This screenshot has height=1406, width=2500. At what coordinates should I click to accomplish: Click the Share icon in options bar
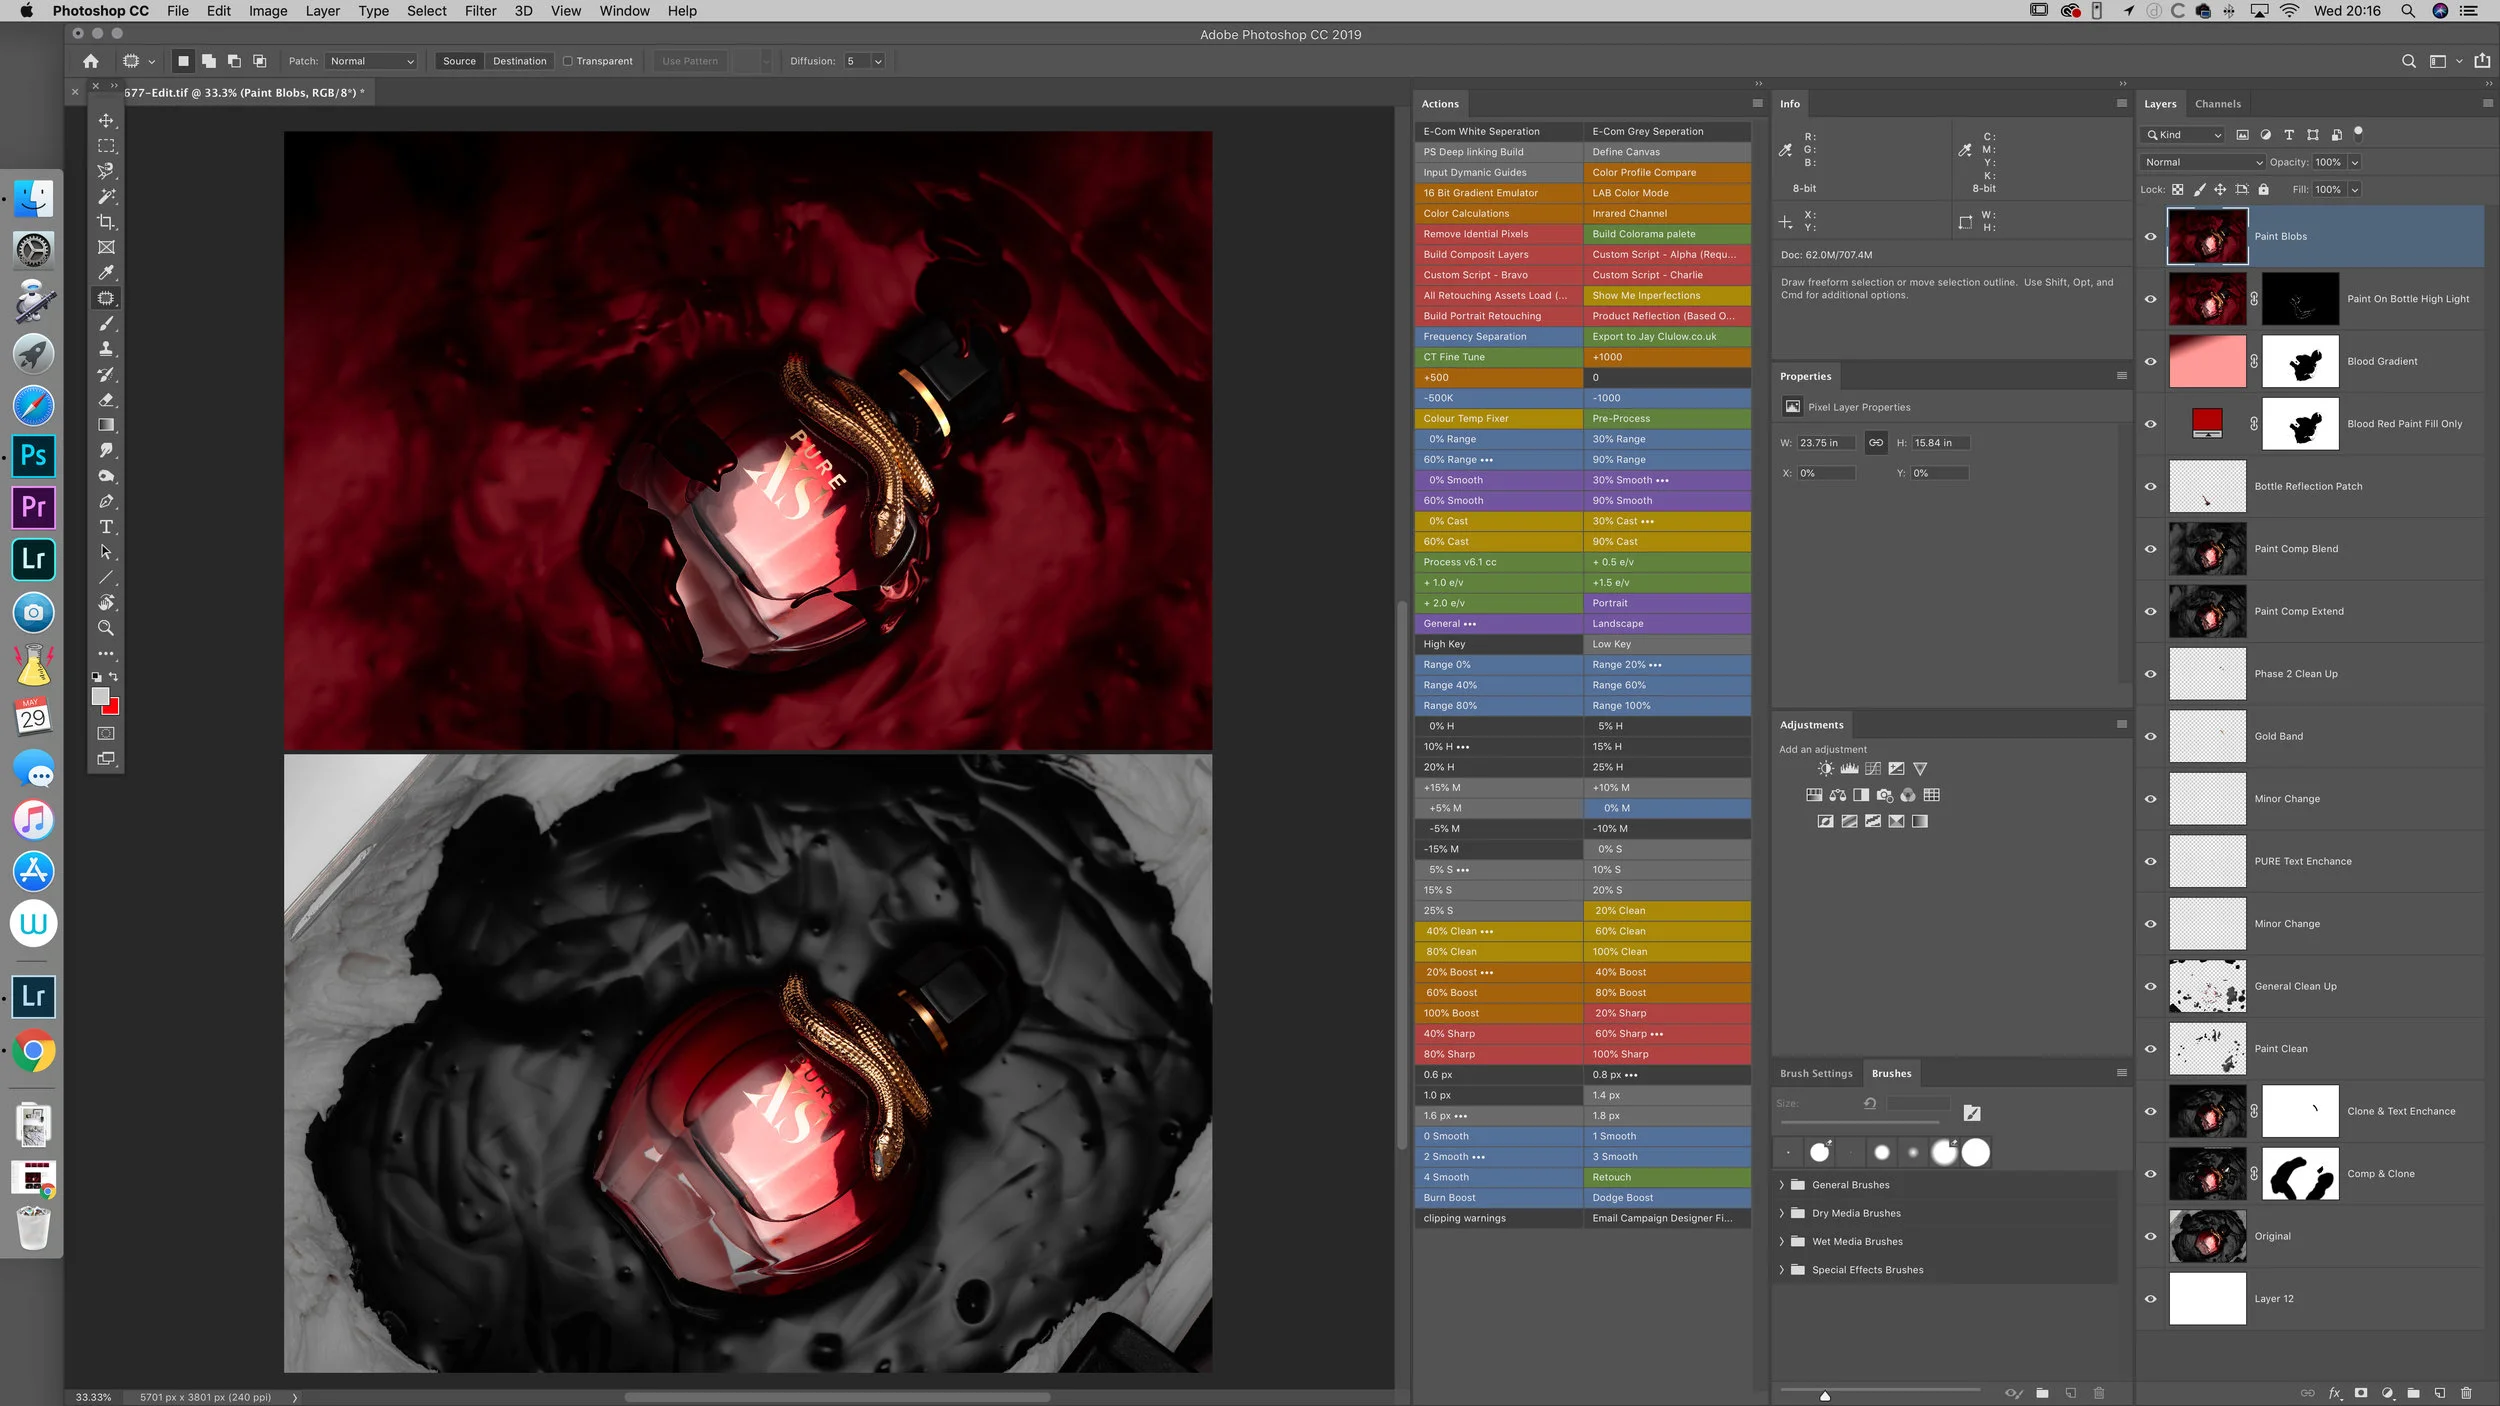click(2482, 61)
